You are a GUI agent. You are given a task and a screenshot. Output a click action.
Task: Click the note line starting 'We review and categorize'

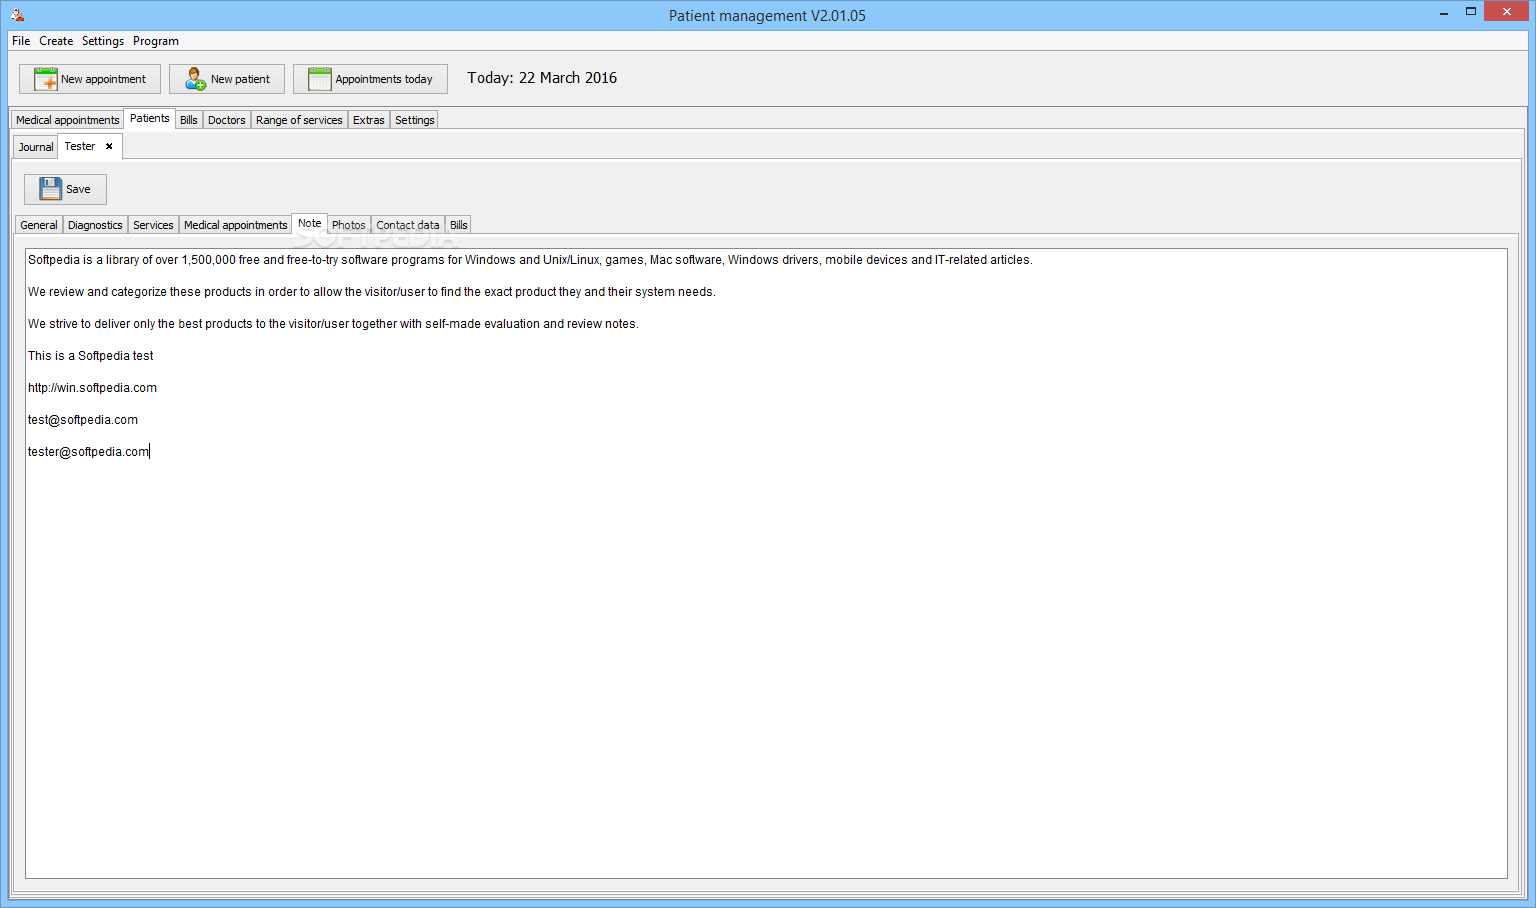pyautogui.click(x=372, y=292)
